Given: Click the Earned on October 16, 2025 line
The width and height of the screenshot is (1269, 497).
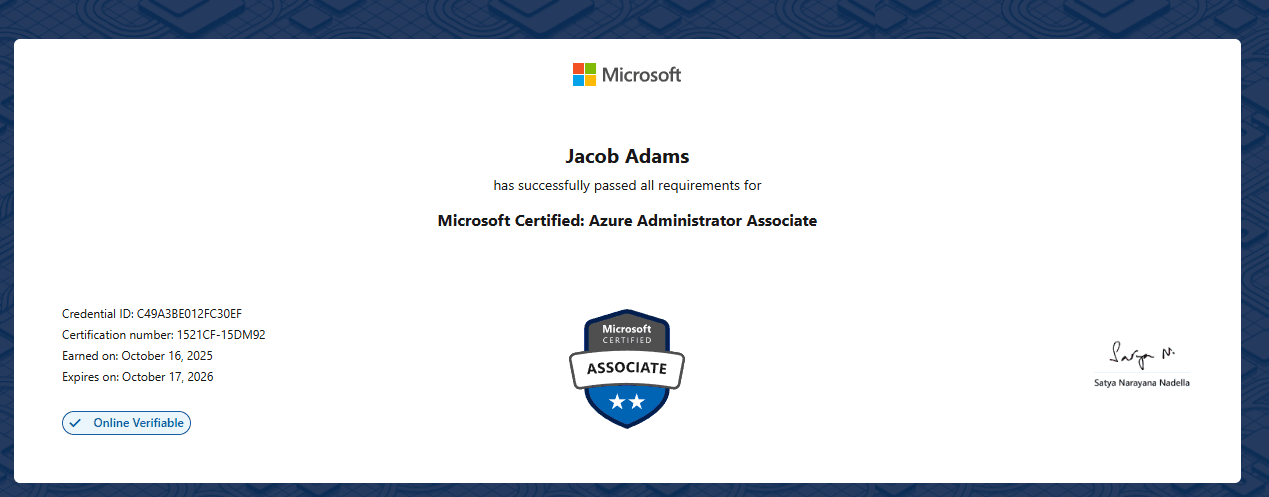Looking at the screenshot, I should [137, 356].
